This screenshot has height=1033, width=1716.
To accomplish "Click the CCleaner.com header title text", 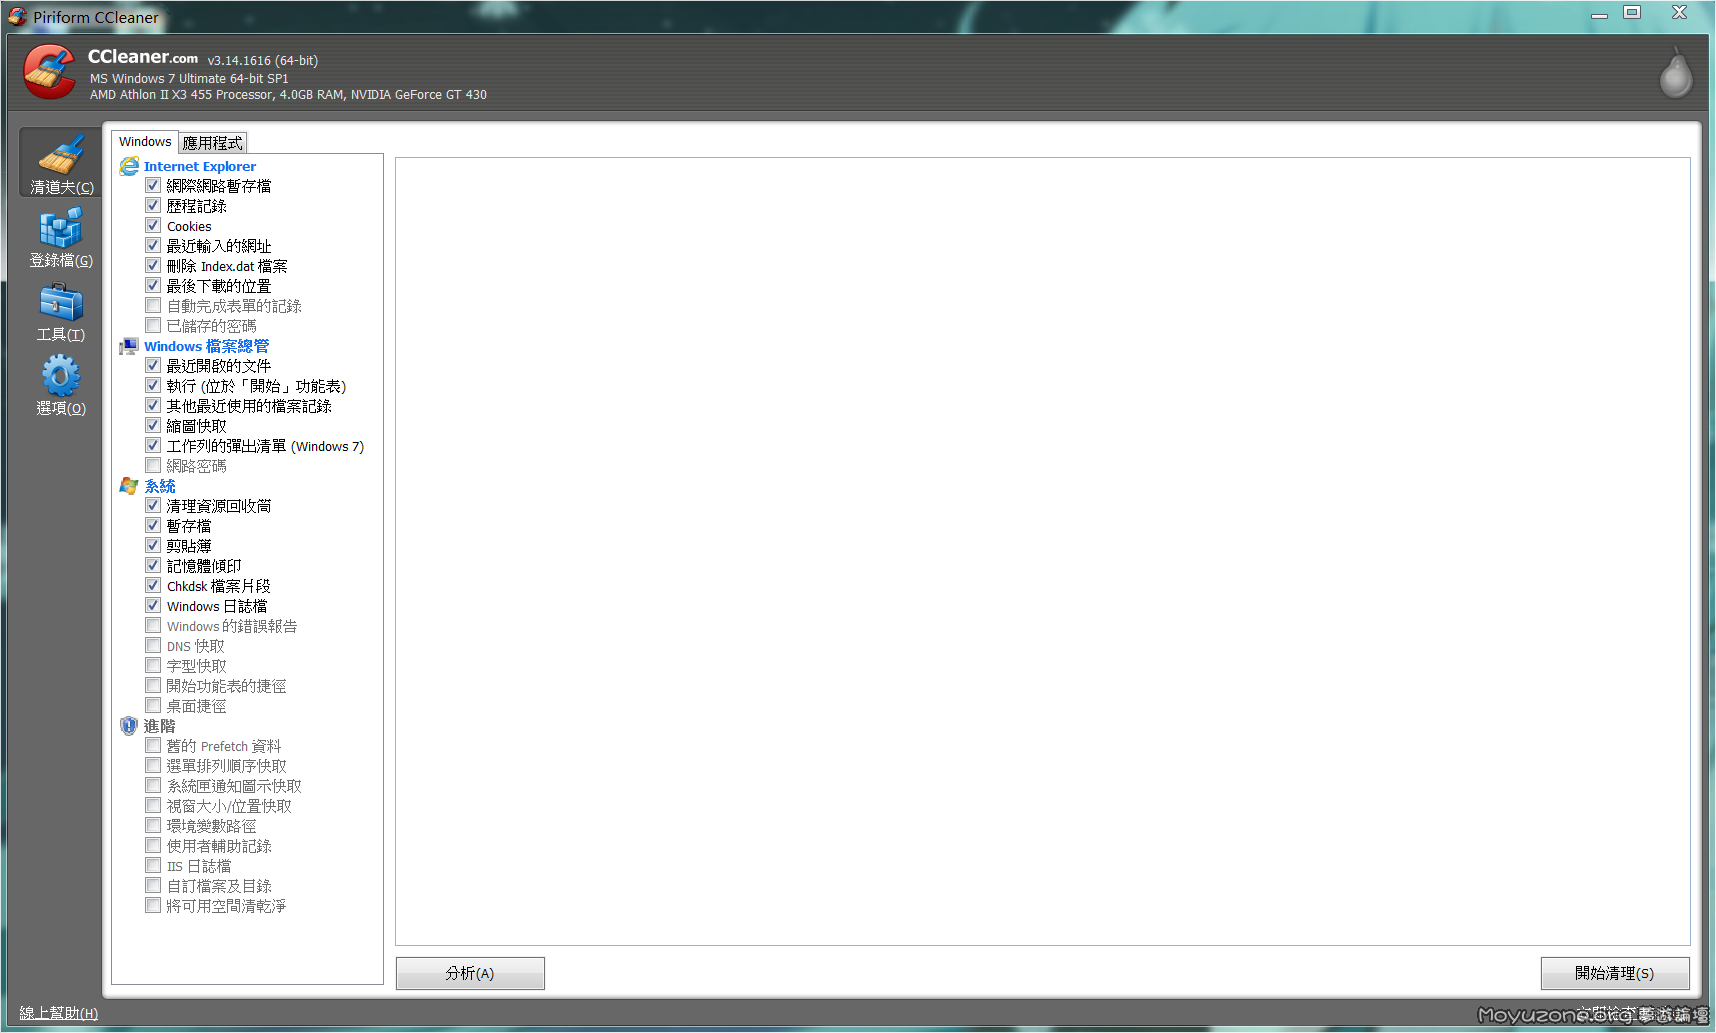I will tap(143, 57).
